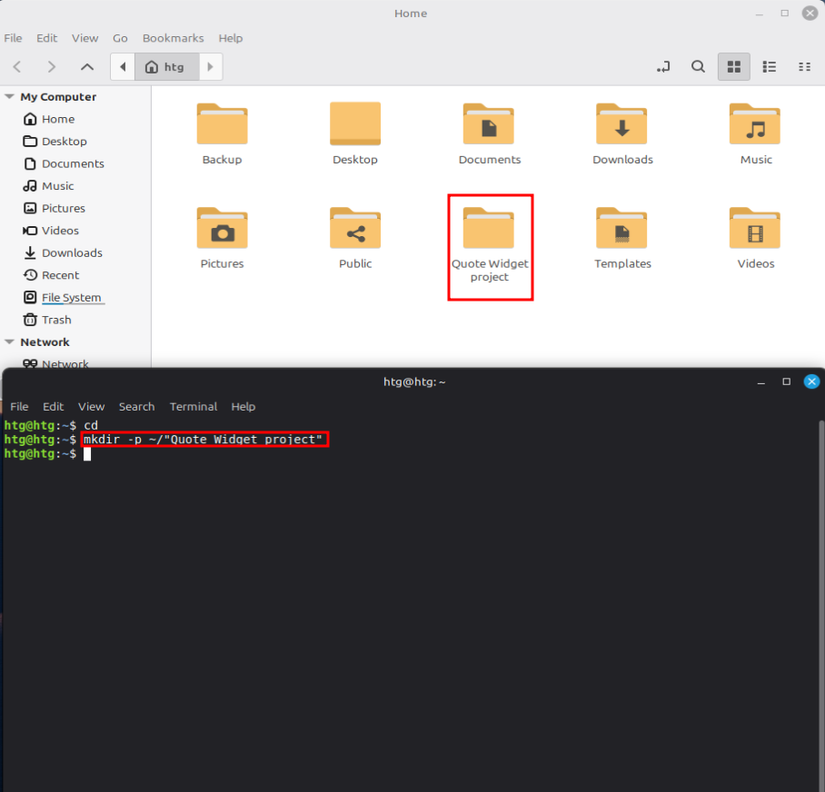
Task: Open the search icon in the toolbar
Action: 698,66
